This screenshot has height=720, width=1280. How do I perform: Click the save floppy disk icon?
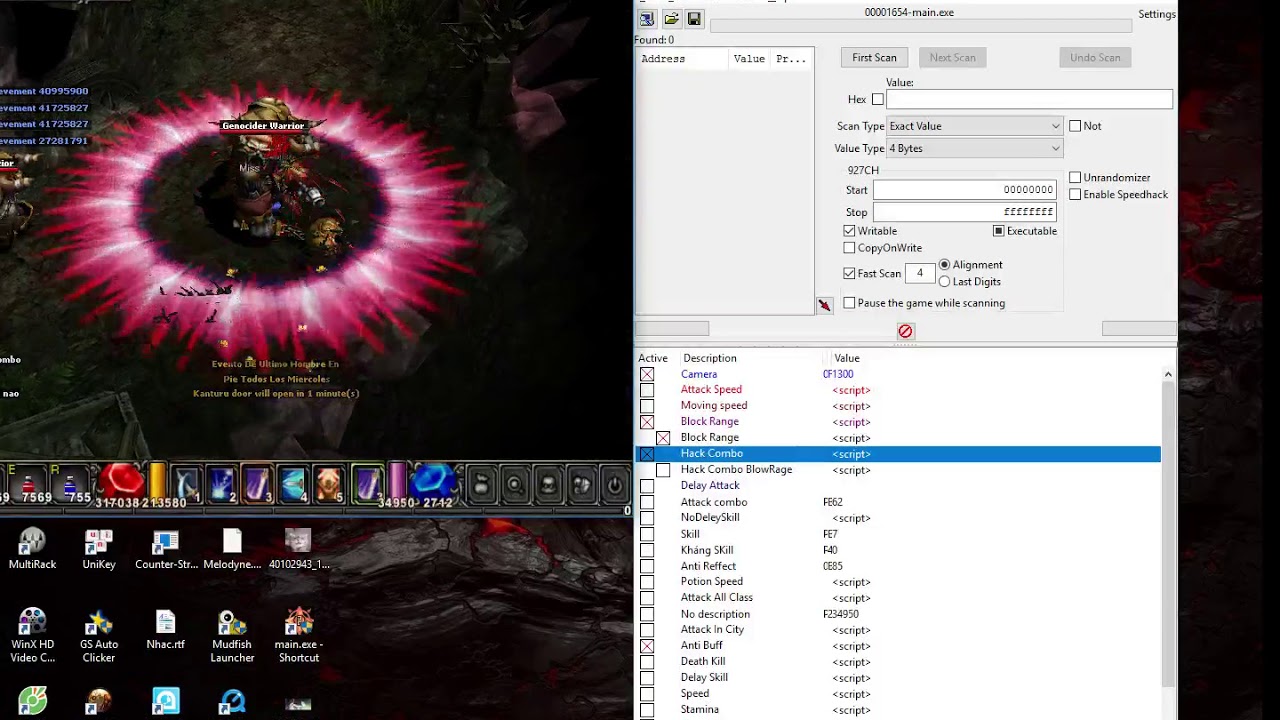pos(694,19)
